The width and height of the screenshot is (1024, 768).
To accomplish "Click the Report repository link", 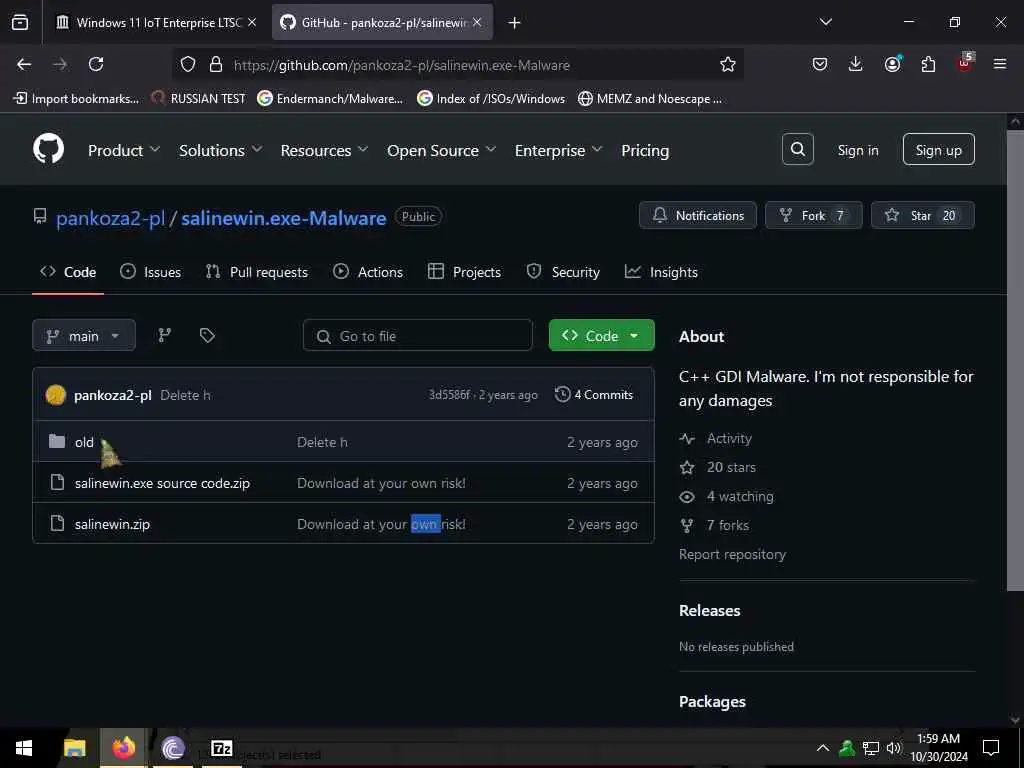I will tap(732, 554).
